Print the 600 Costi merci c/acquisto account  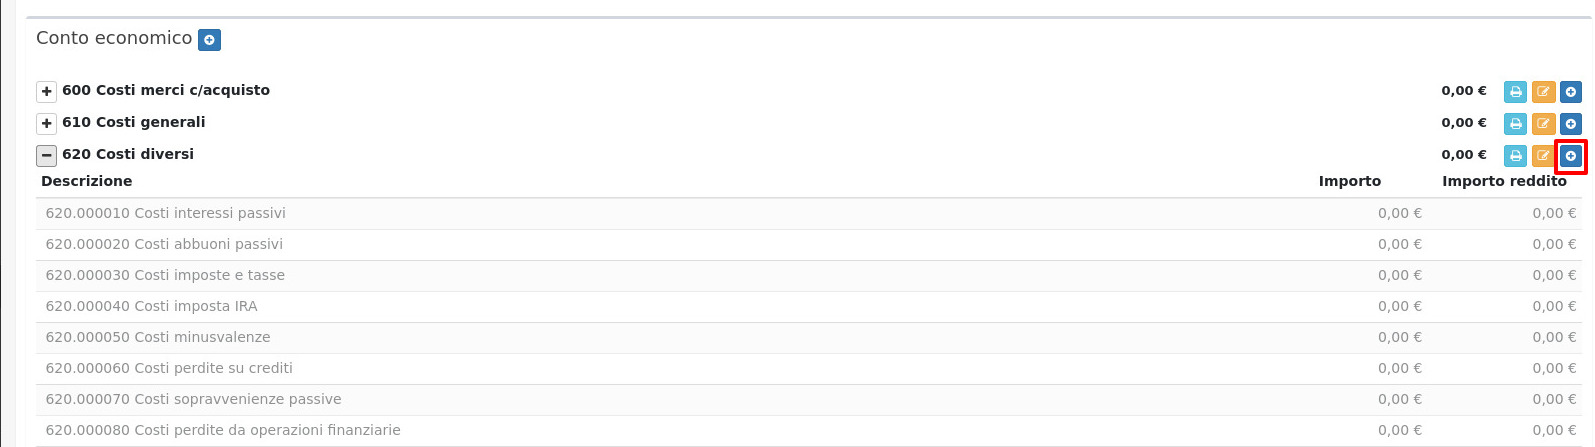(1516, 92)
